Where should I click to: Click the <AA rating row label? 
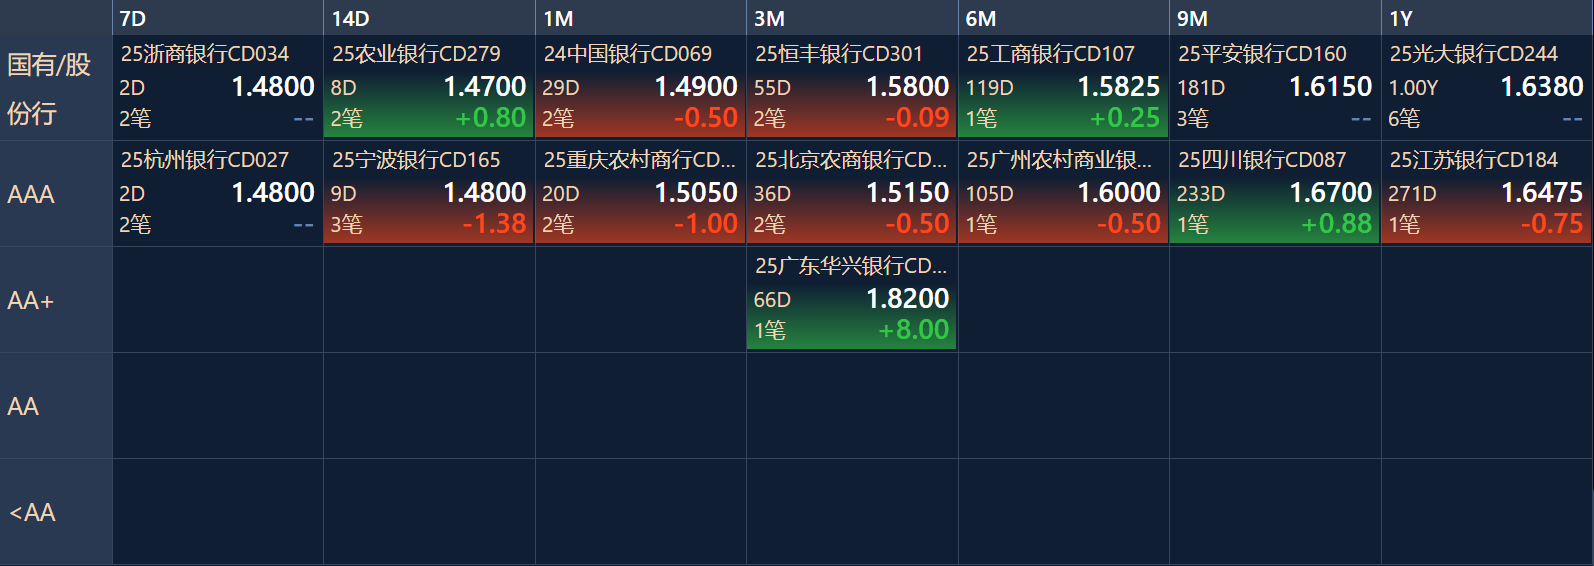[56, 512]
